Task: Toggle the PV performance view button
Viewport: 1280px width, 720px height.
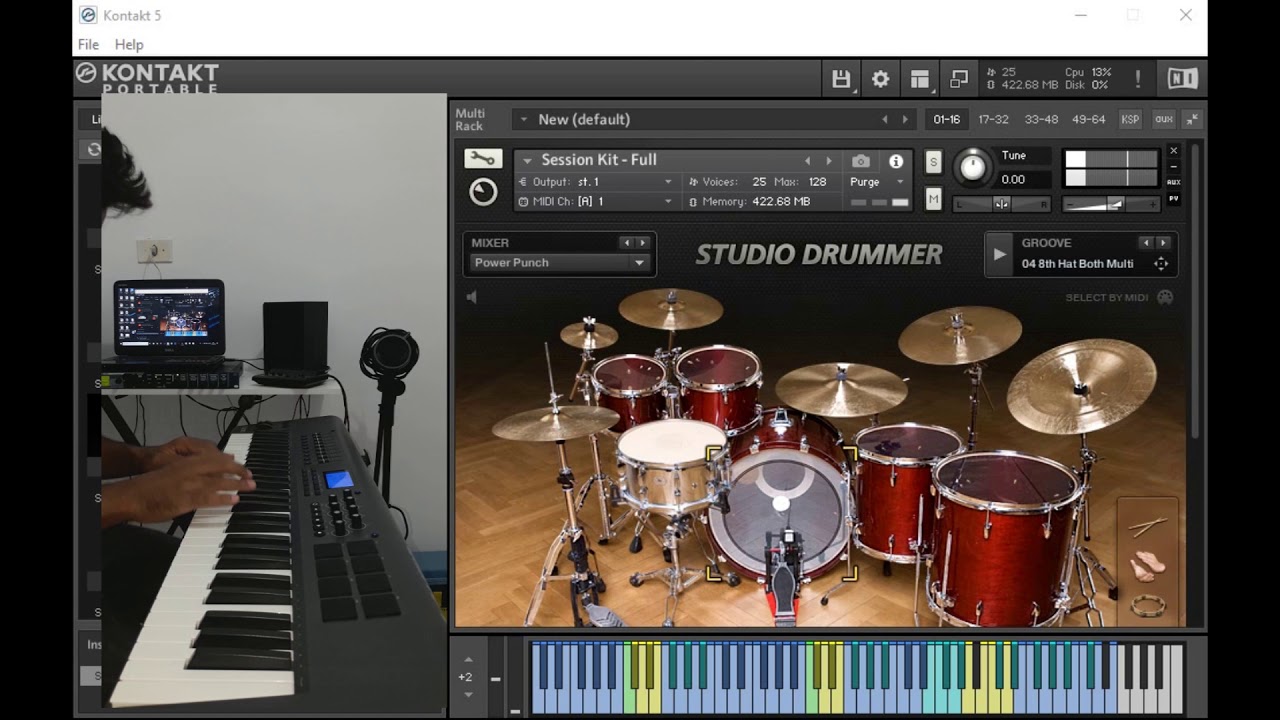Action: [x=1174, y=198]
